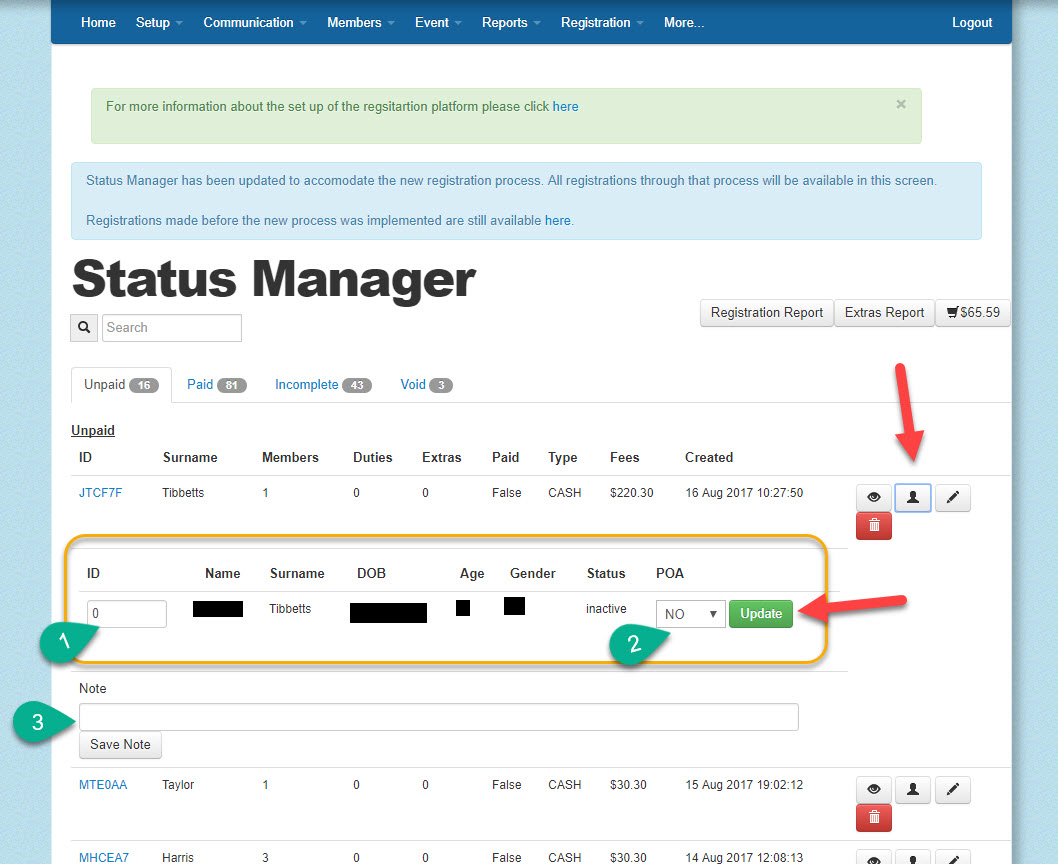The width and height of the screenshot is (1058, 864).
Task: Switch to the Paid tab
Action: pos(216,385)
